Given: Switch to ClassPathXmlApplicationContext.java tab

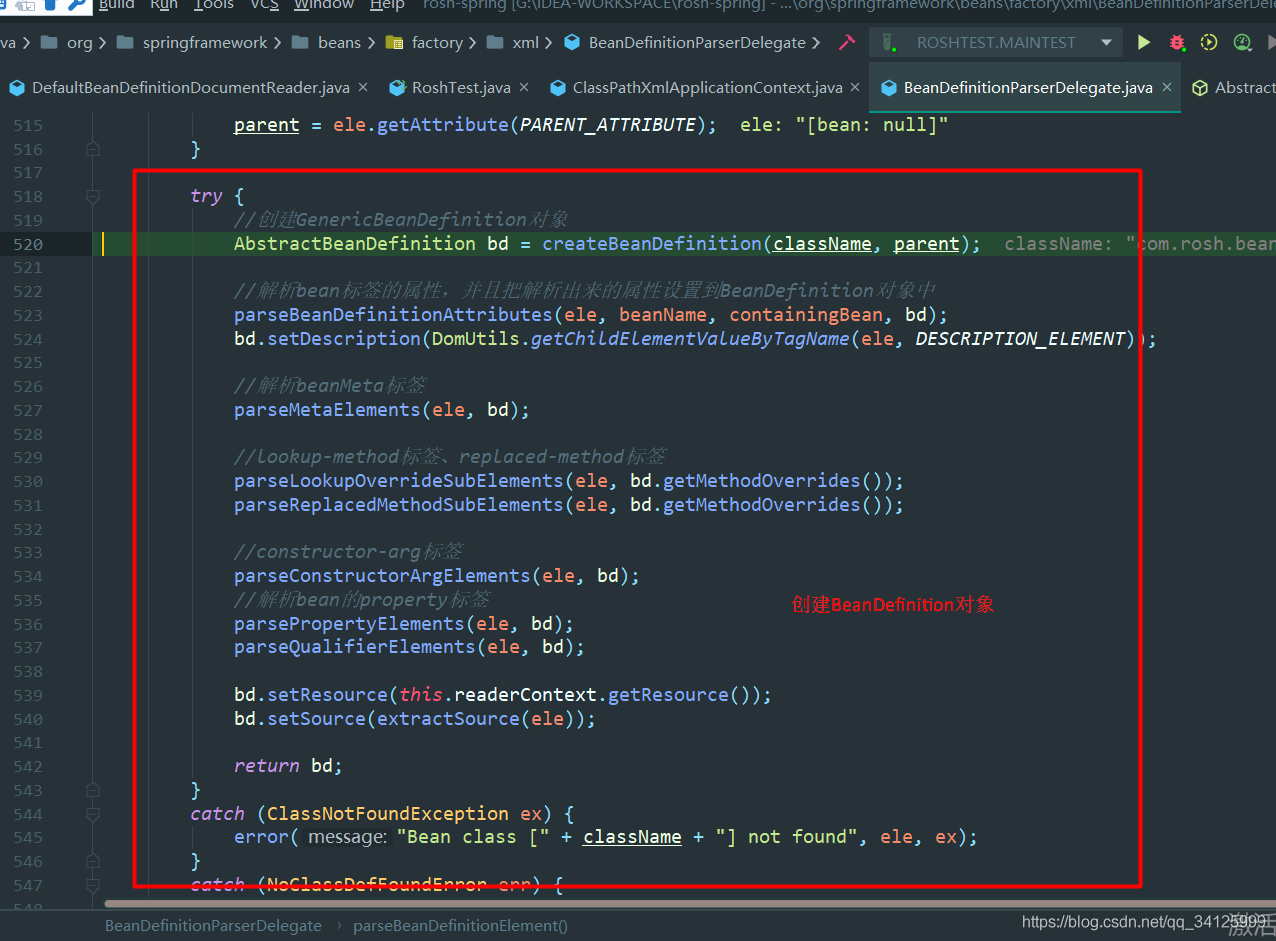Looking at the screenshot, I should [x=706, y=88].
